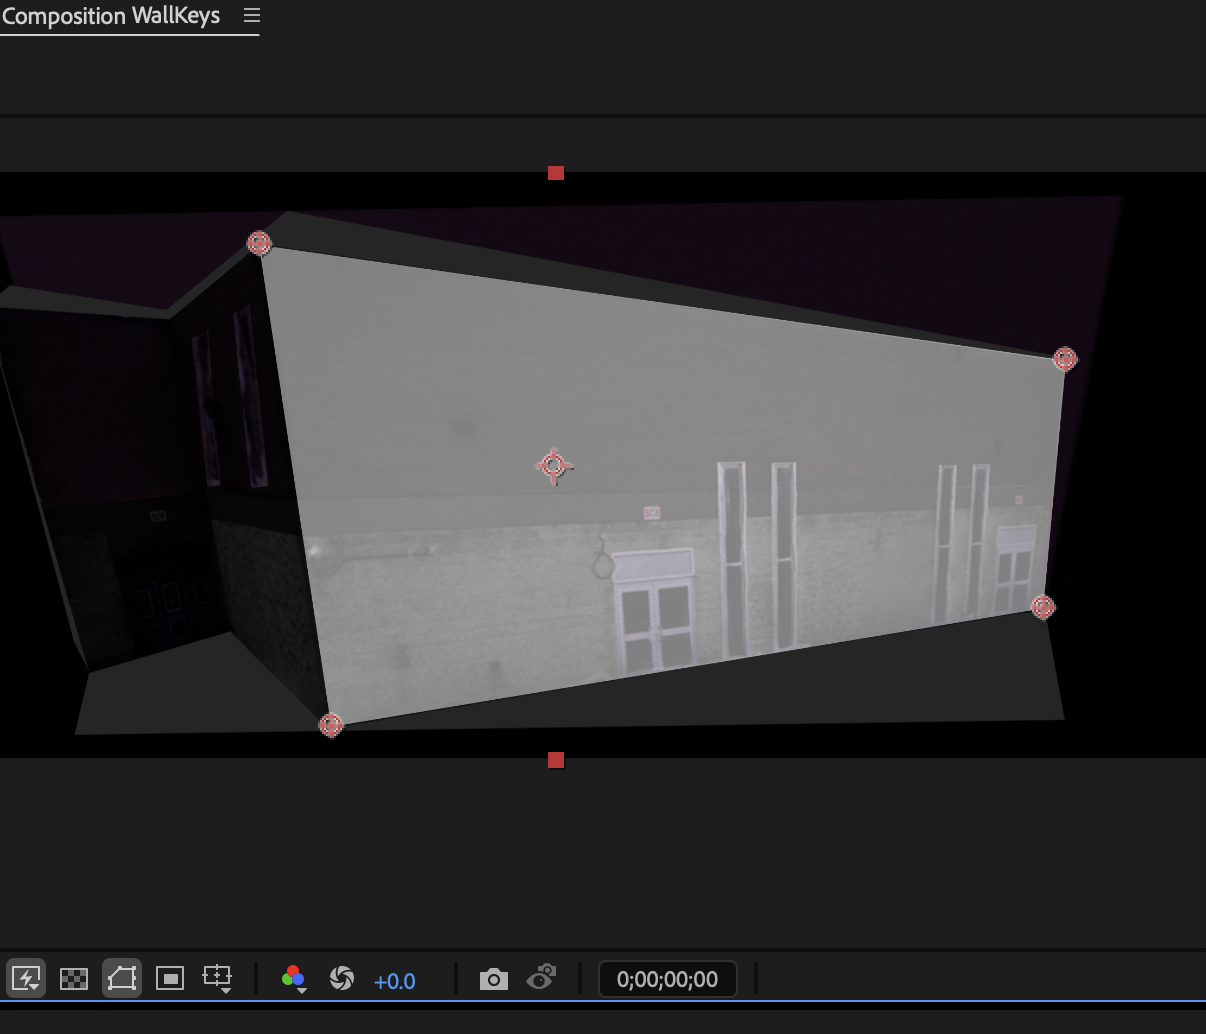Screen dimensions: 1206x1034
Task: Click the center anchor point of the effect
Action: [x=555, y=466]
